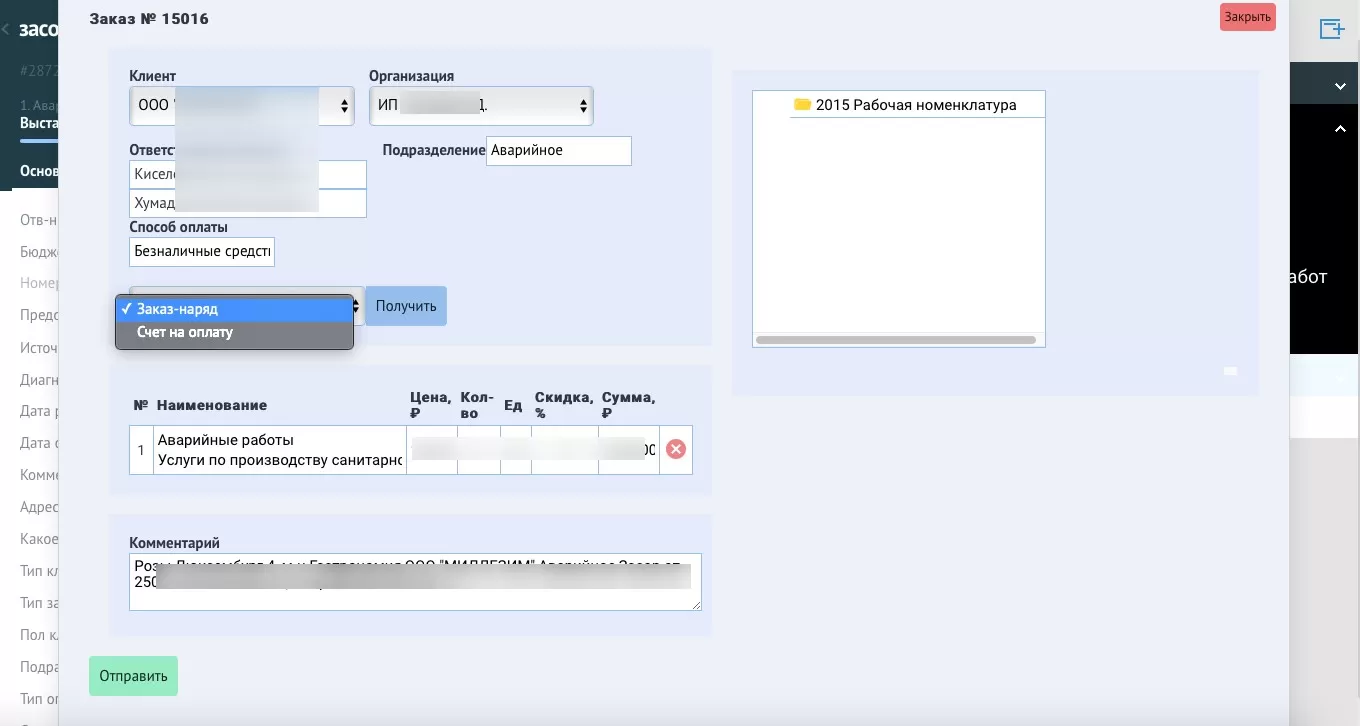Image resolution: width=1360 pixels, height=726 pixels.
Task: Expand the down chevron in right panel
Action: [x=1340, y=87]
